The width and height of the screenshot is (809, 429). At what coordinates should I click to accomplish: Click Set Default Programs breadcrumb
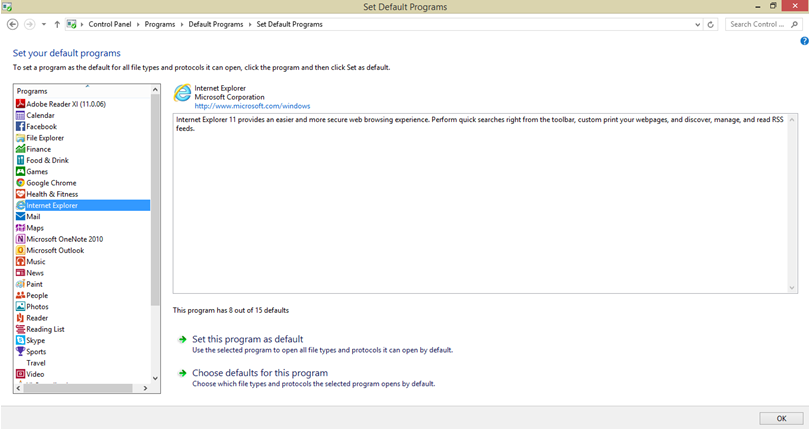pos(289,24)
